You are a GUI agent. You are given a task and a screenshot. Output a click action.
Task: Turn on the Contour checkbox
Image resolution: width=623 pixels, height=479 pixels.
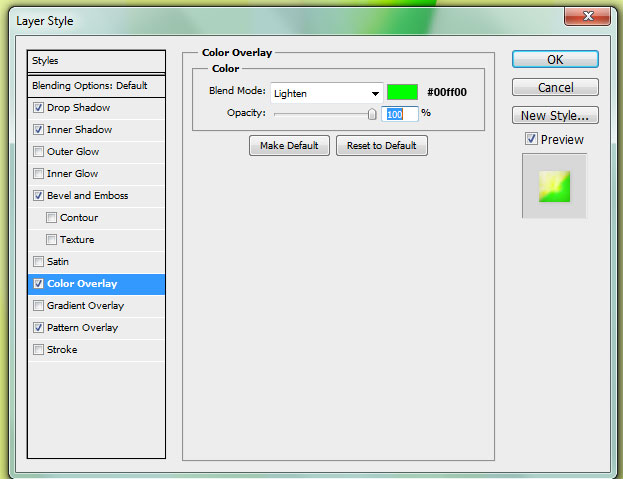(52, 218)
